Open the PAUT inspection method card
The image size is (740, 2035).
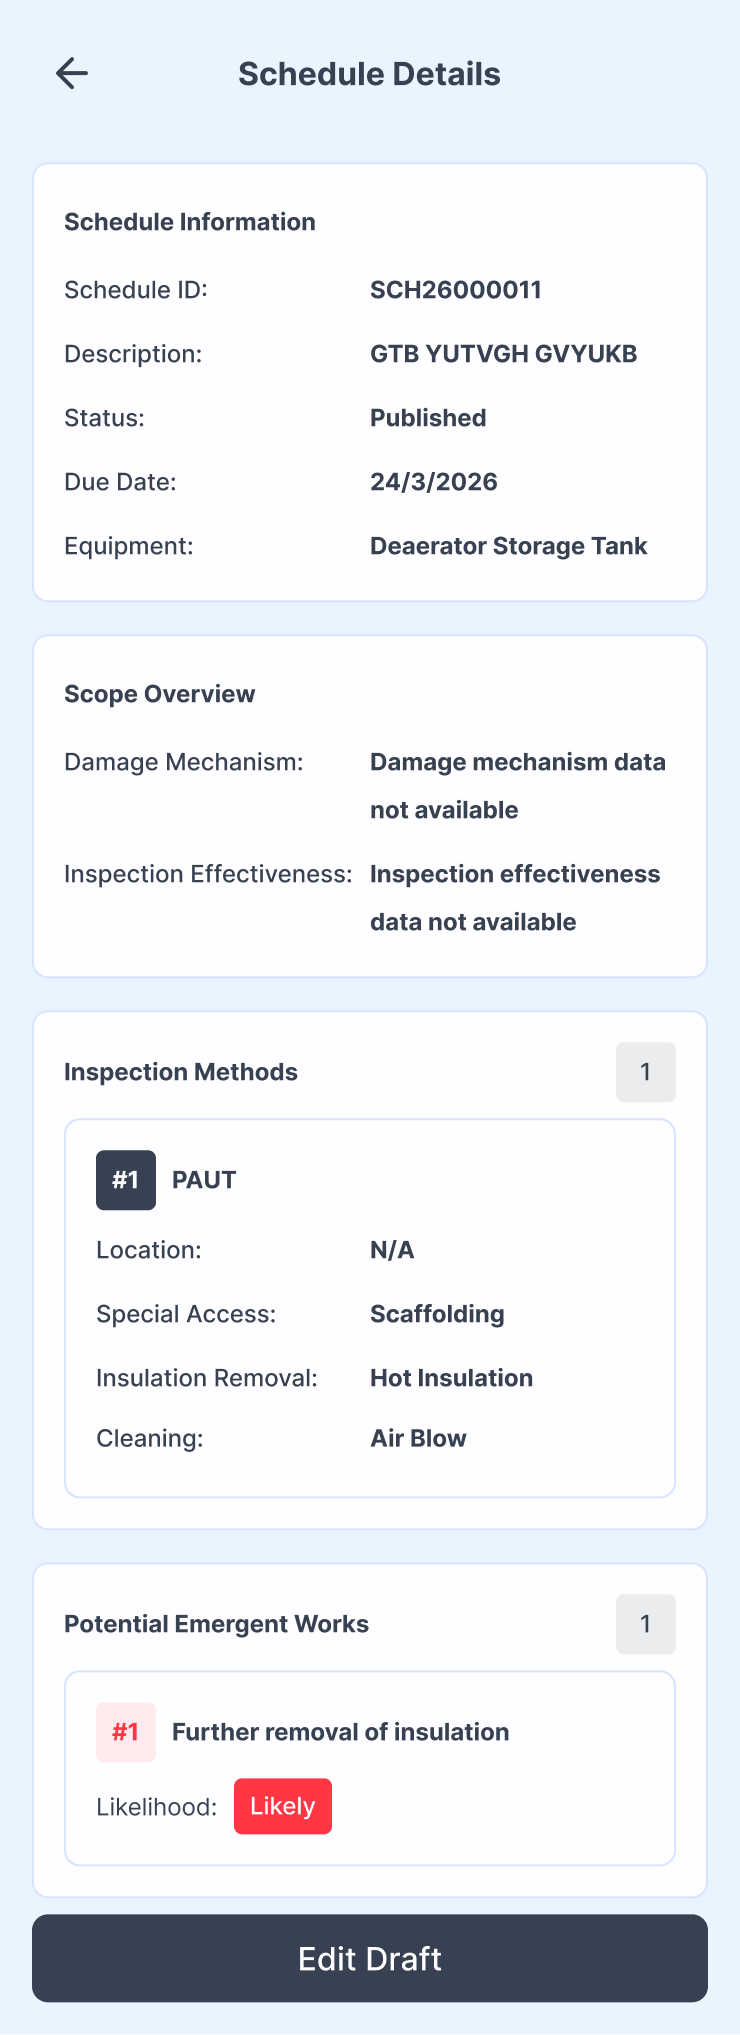370,1308
